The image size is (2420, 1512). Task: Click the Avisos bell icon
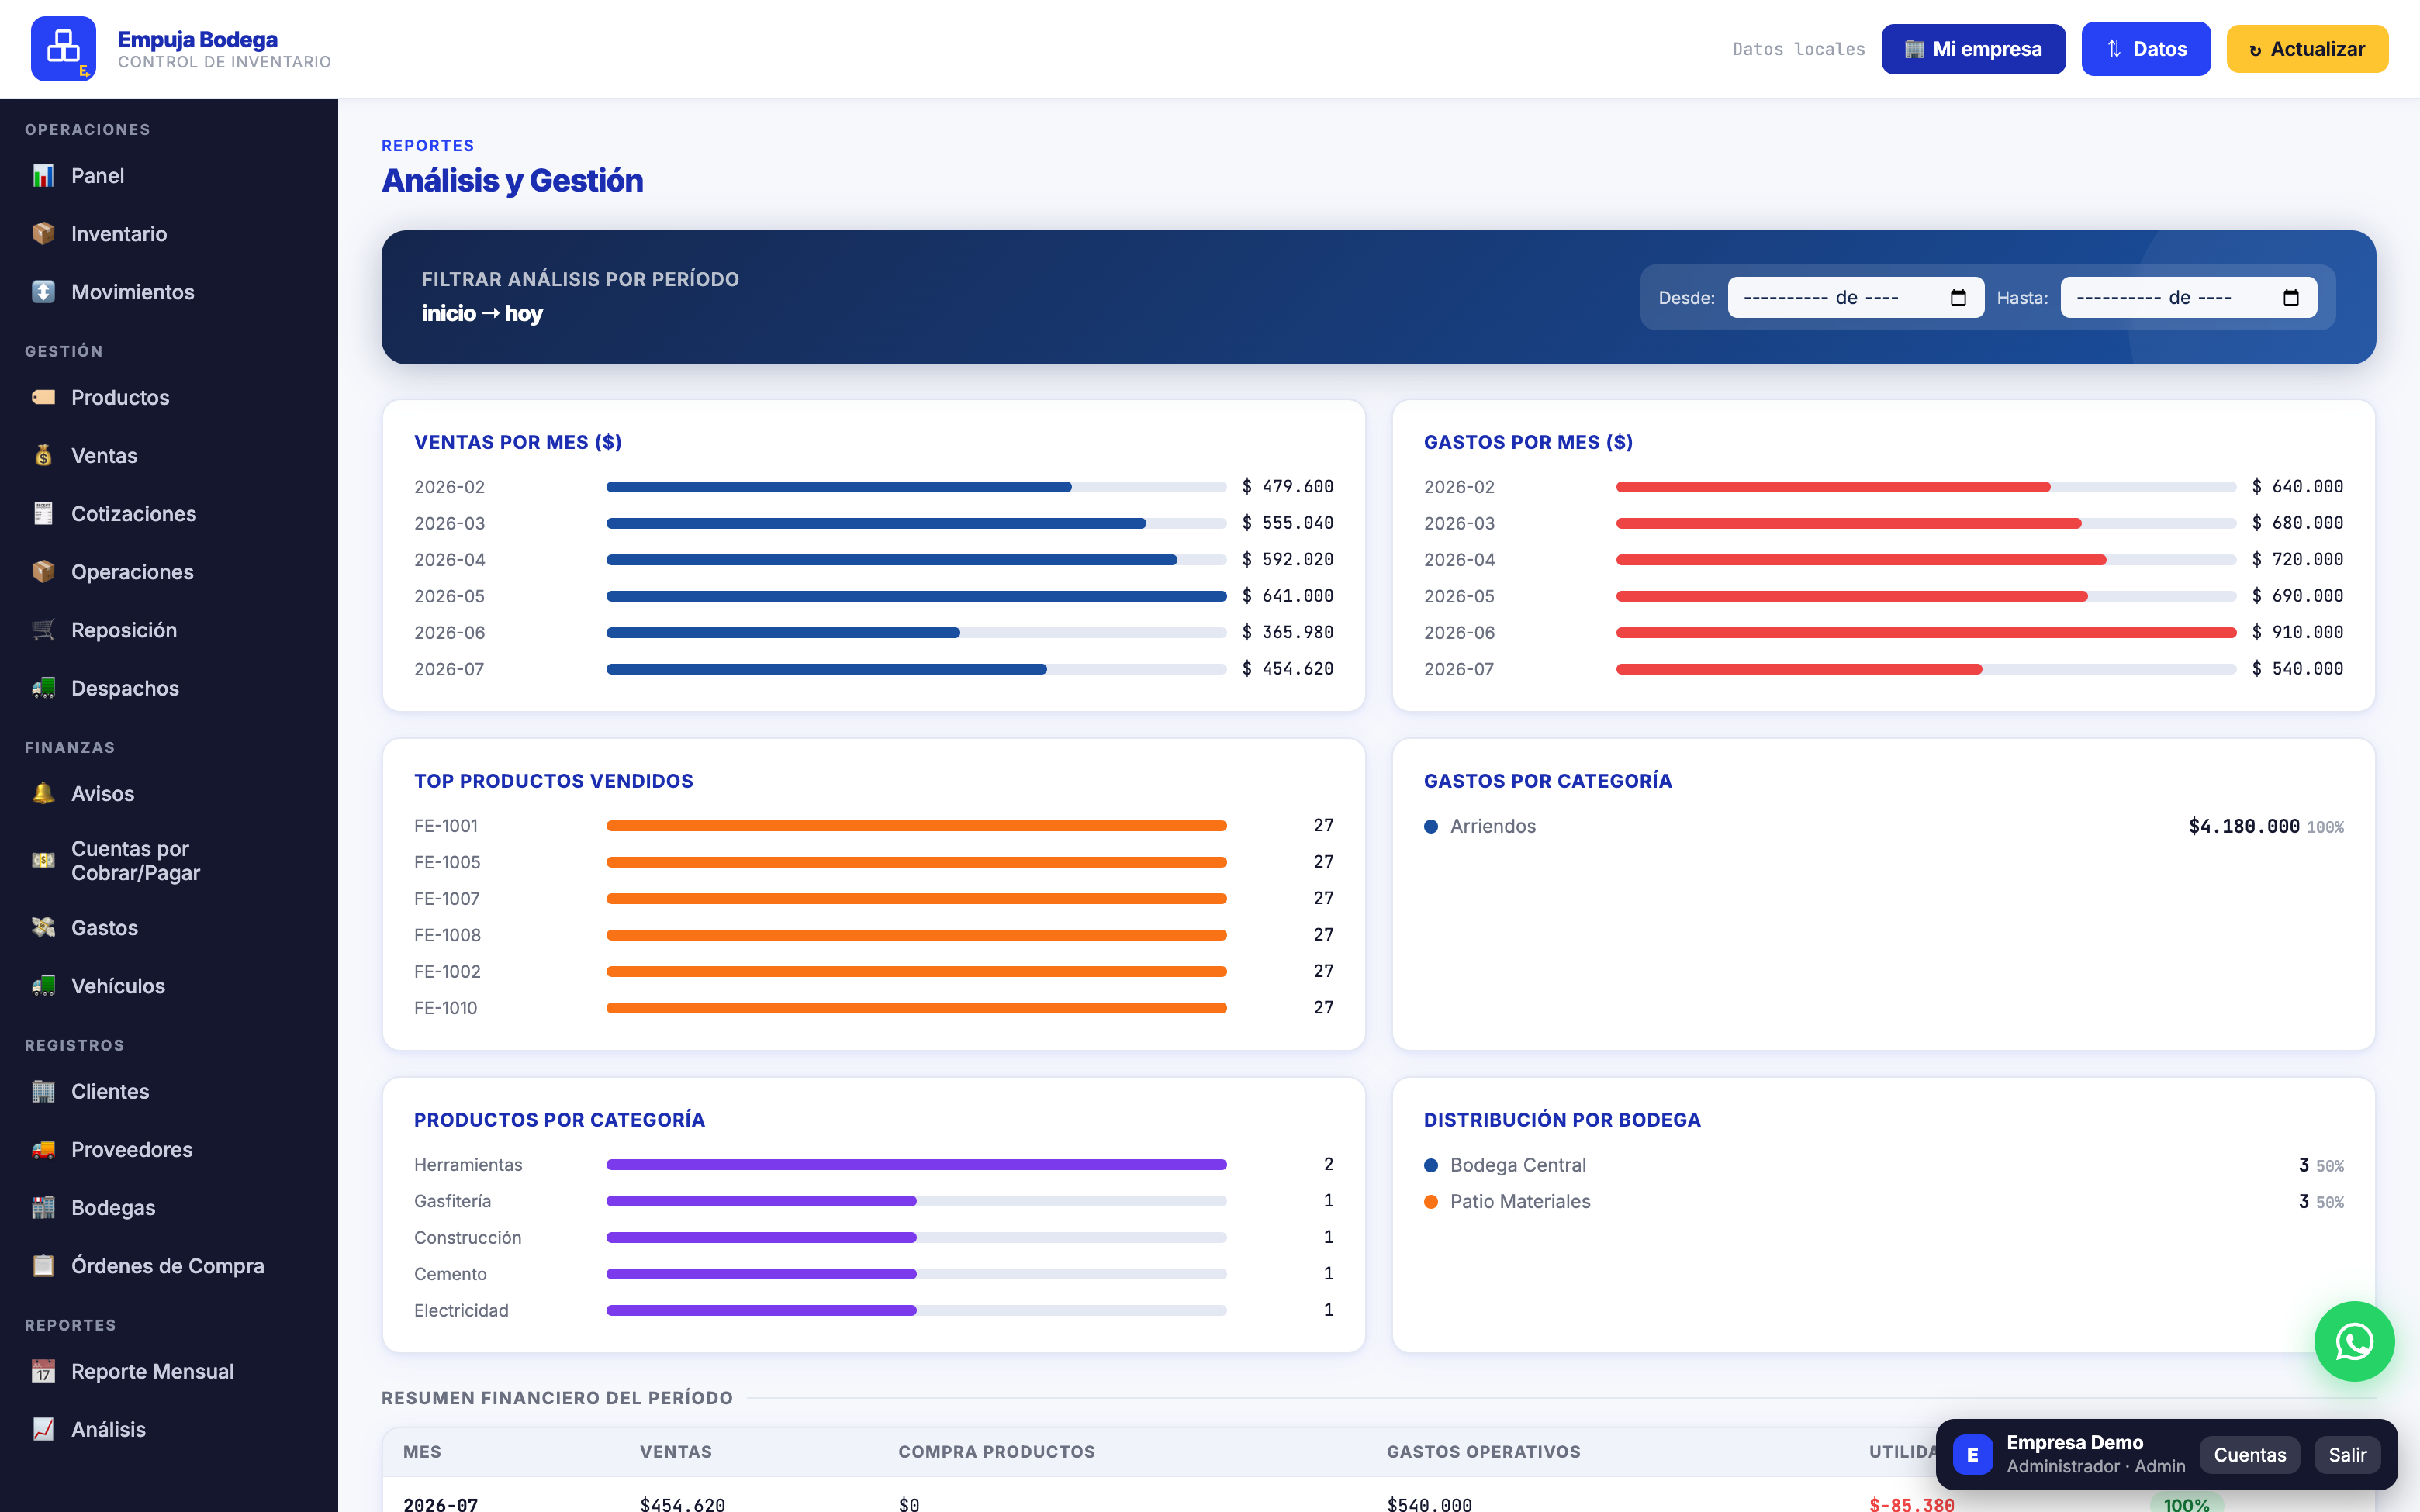click(x=43, y=793)
